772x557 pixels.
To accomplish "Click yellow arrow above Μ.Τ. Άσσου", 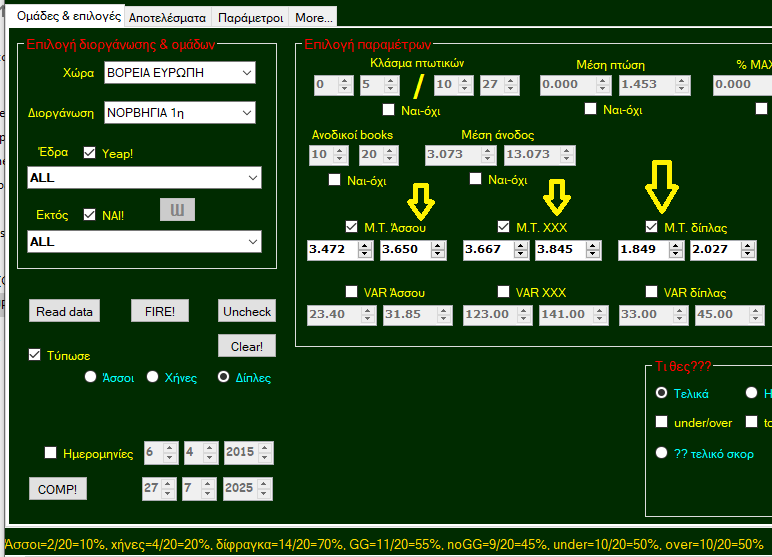I will coord(422,199).
